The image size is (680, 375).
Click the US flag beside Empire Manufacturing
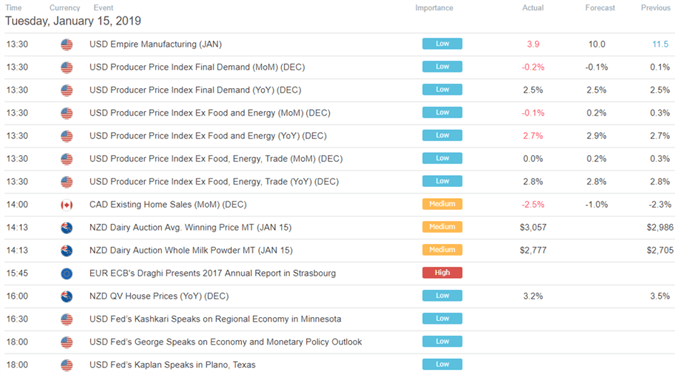tap(66, 45)
